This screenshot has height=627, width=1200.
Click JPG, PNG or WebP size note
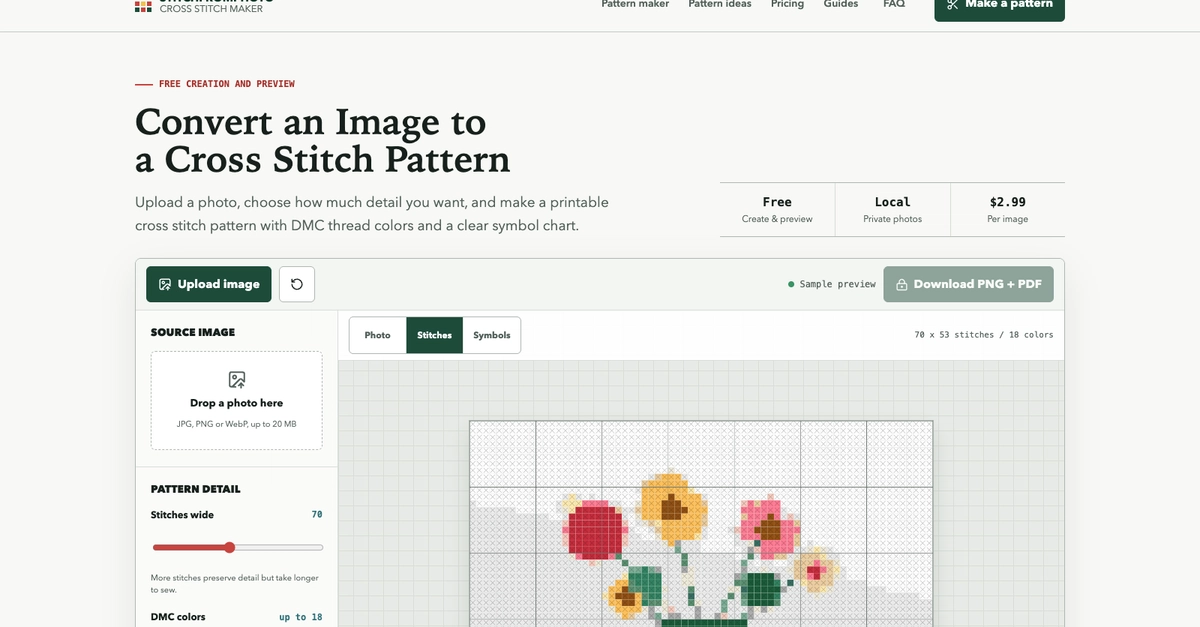tap(237, 424)
